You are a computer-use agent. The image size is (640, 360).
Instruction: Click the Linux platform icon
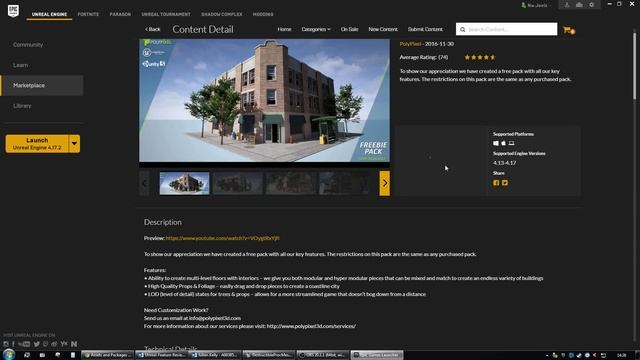[511, 143]
